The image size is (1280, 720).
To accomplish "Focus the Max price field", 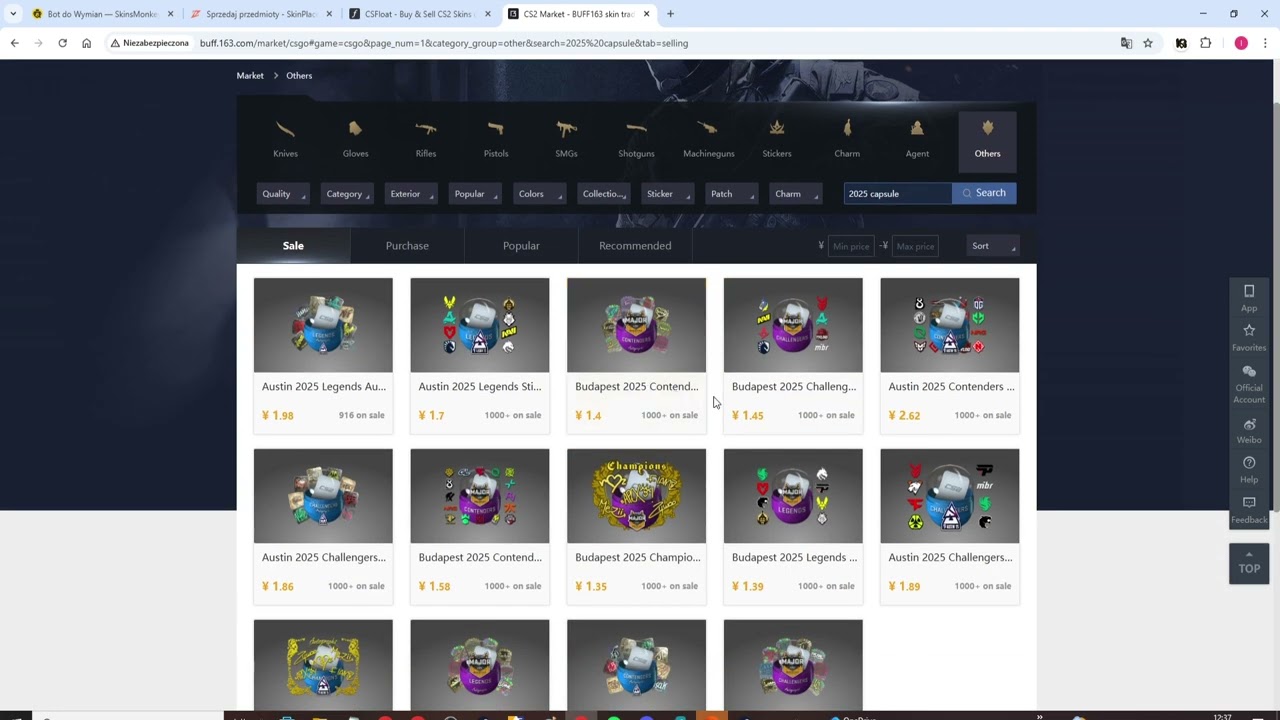I will click(x=915, y=246).
